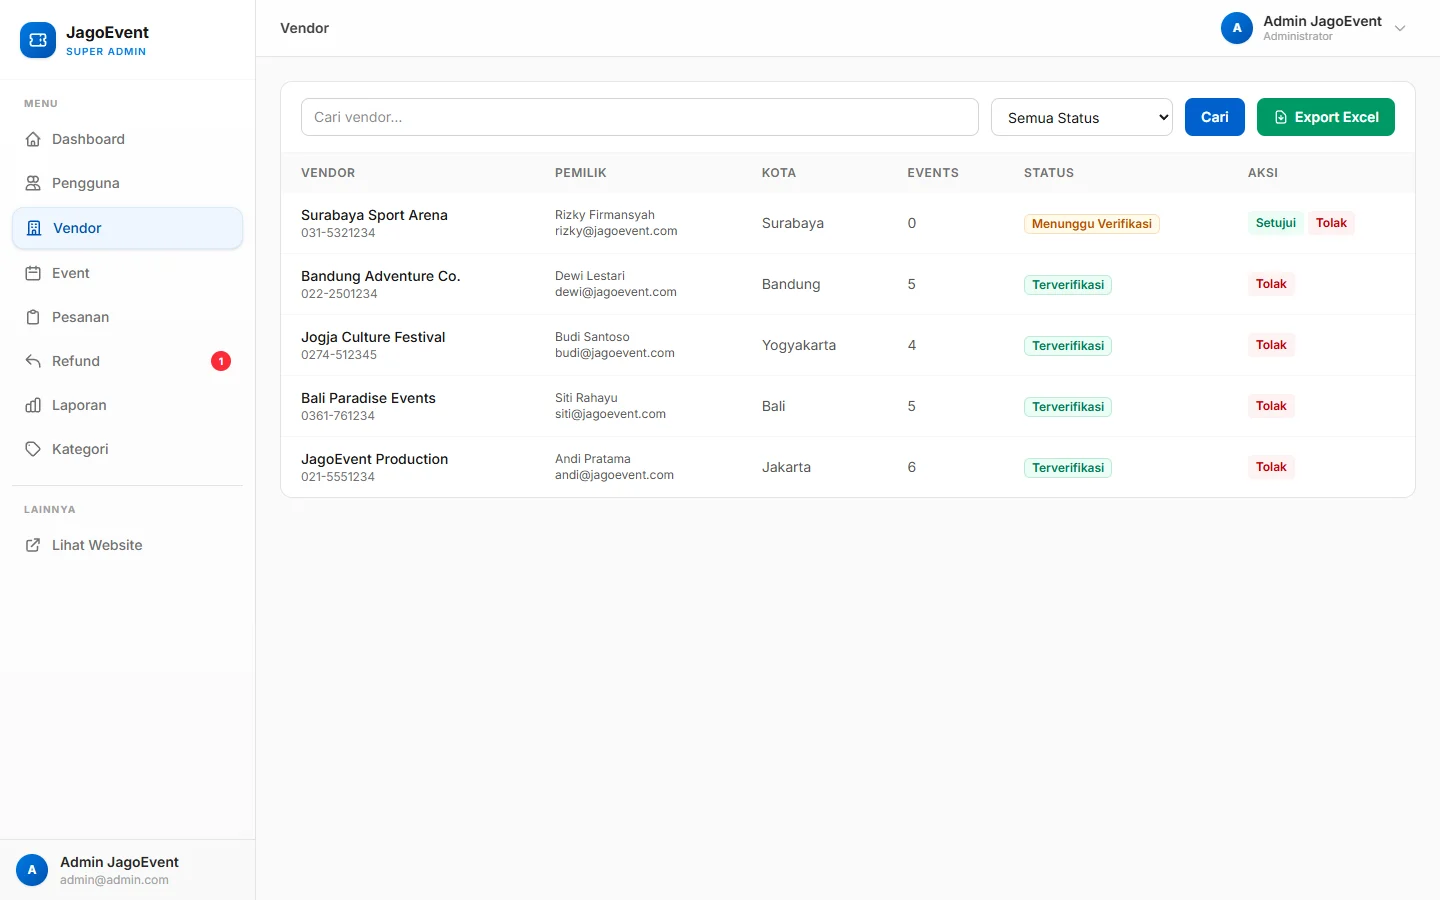Viewport: 1440px width, 900px height.
Task: Click admin@admin.com in the sidebar footer
Action: (114, 880)
